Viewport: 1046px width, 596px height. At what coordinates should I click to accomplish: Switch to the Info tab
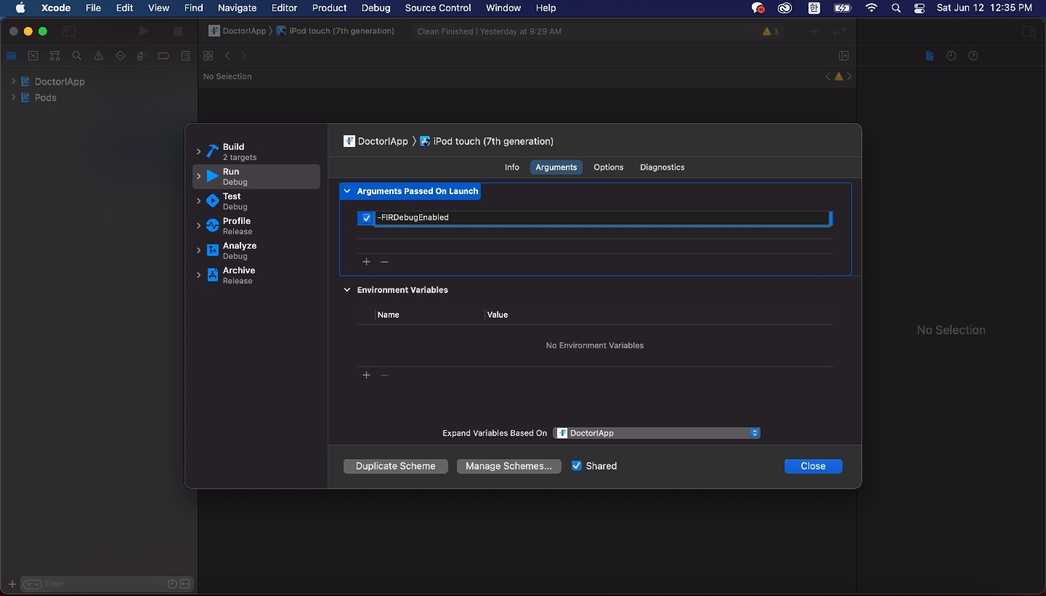512,168
